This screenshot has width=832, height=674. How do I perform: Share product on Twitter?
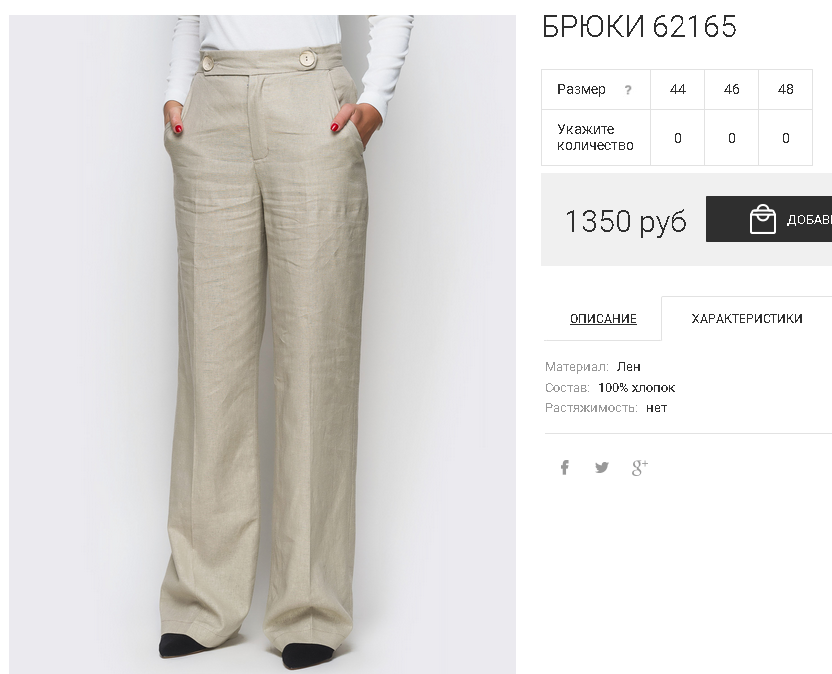(x=602, y=468)
